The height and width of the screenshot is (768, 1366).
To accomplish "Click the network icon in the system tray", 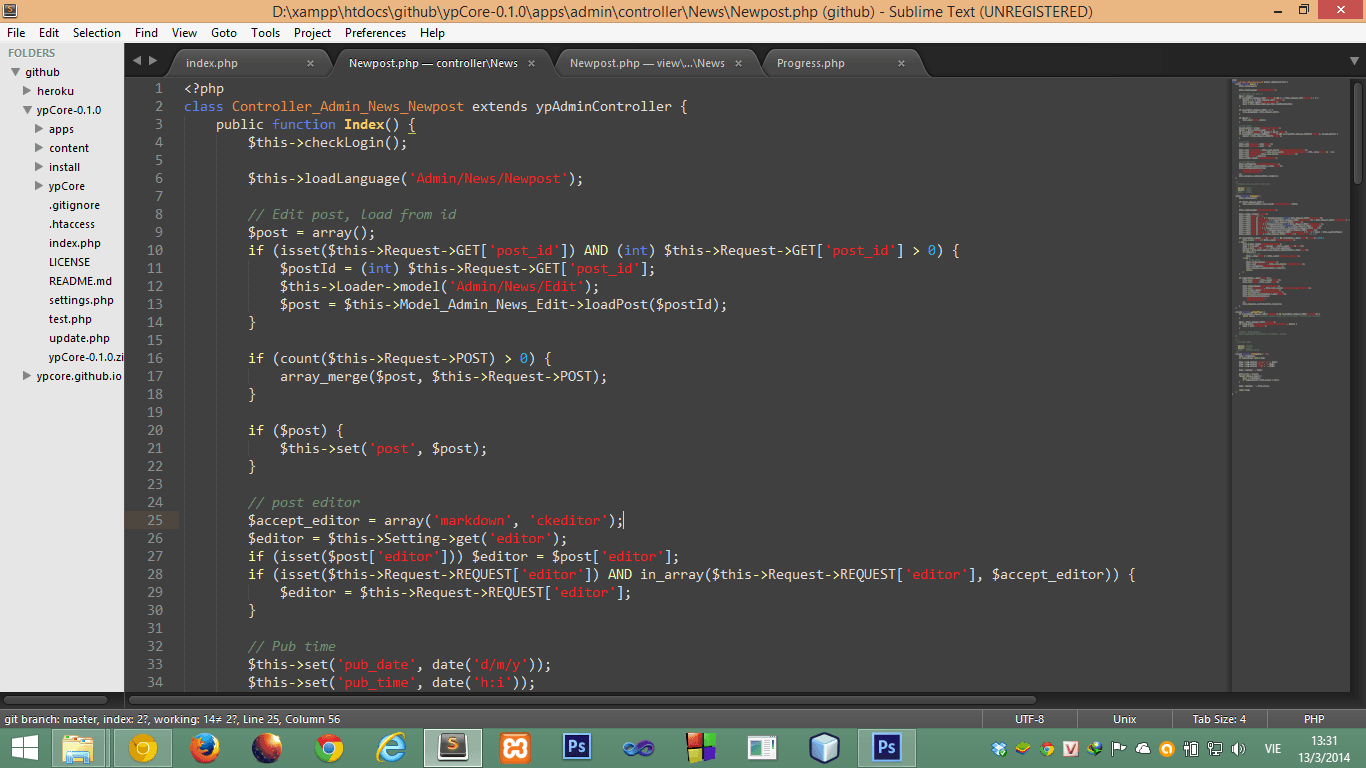I will (1213, 747).
